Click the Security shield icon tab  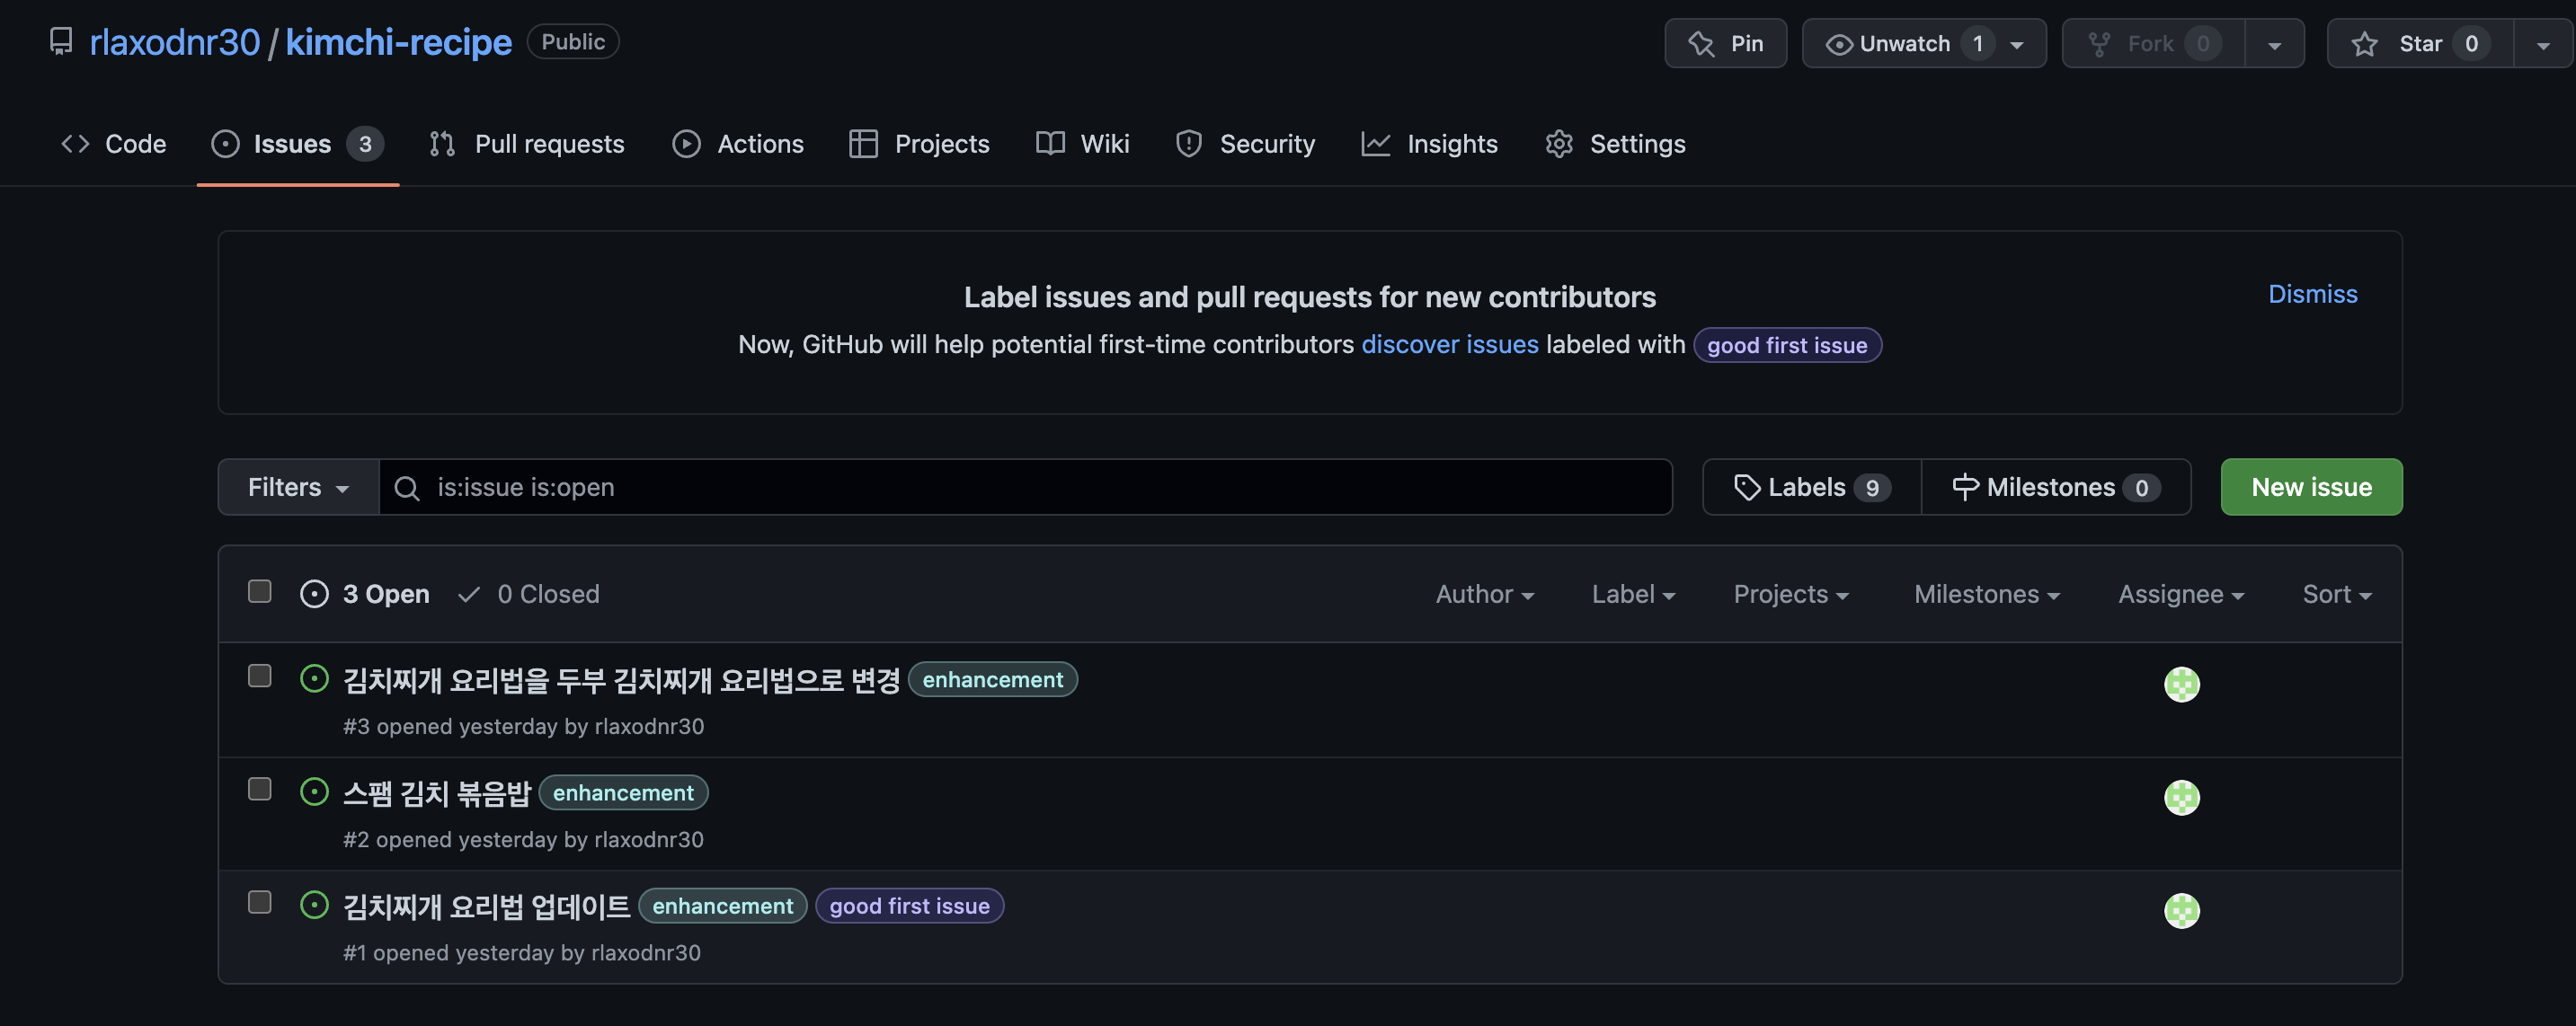(x=1188, y=144)
